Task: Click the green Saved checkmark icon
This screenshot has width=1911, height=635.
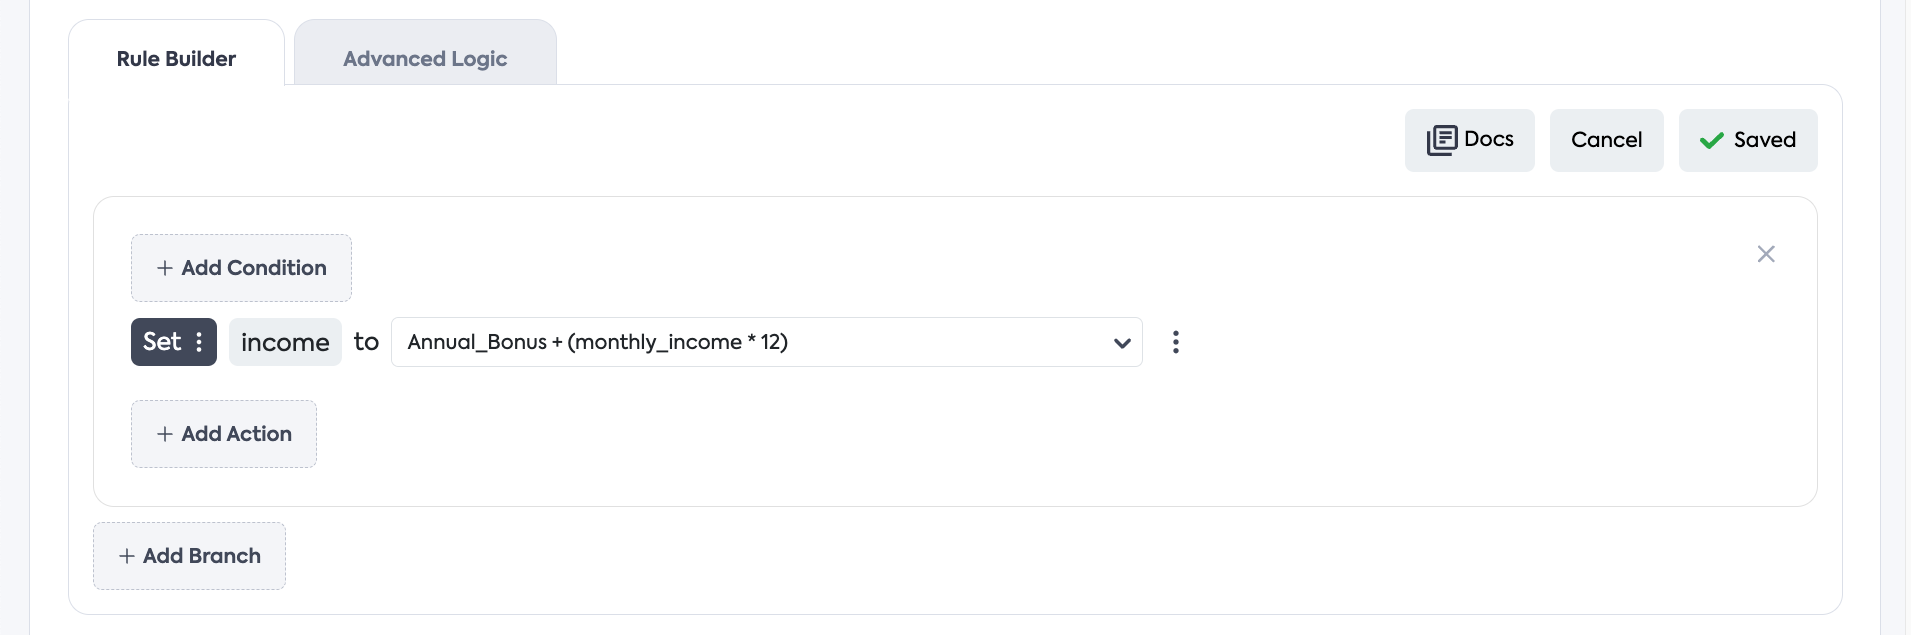Action: 1711,141
